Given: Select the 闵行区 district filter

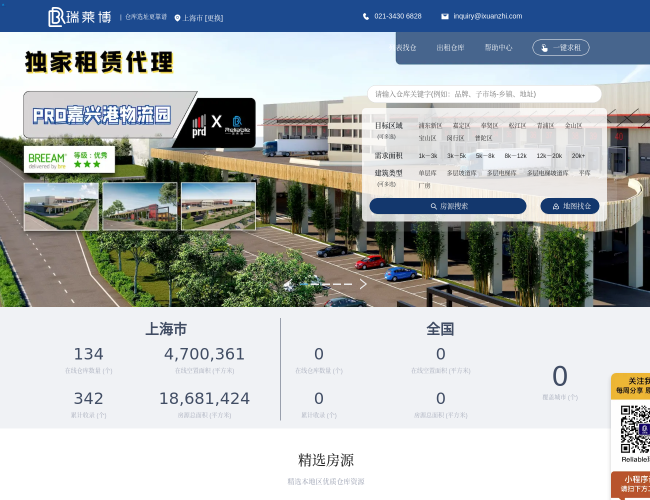Looking at the screenshot, I should pyautogui.click(x=456, y=138).
